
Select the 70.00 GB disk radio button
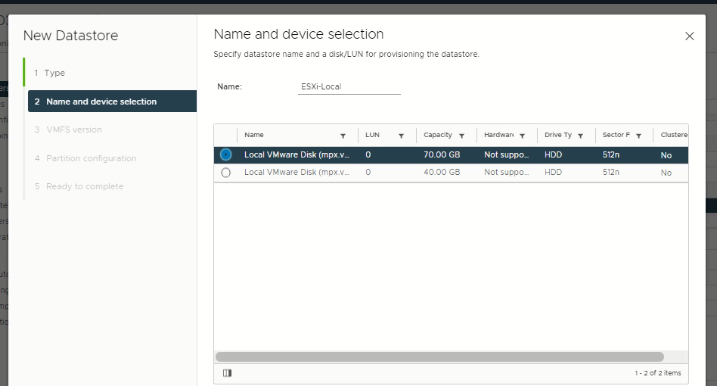[x=226, y=155]
